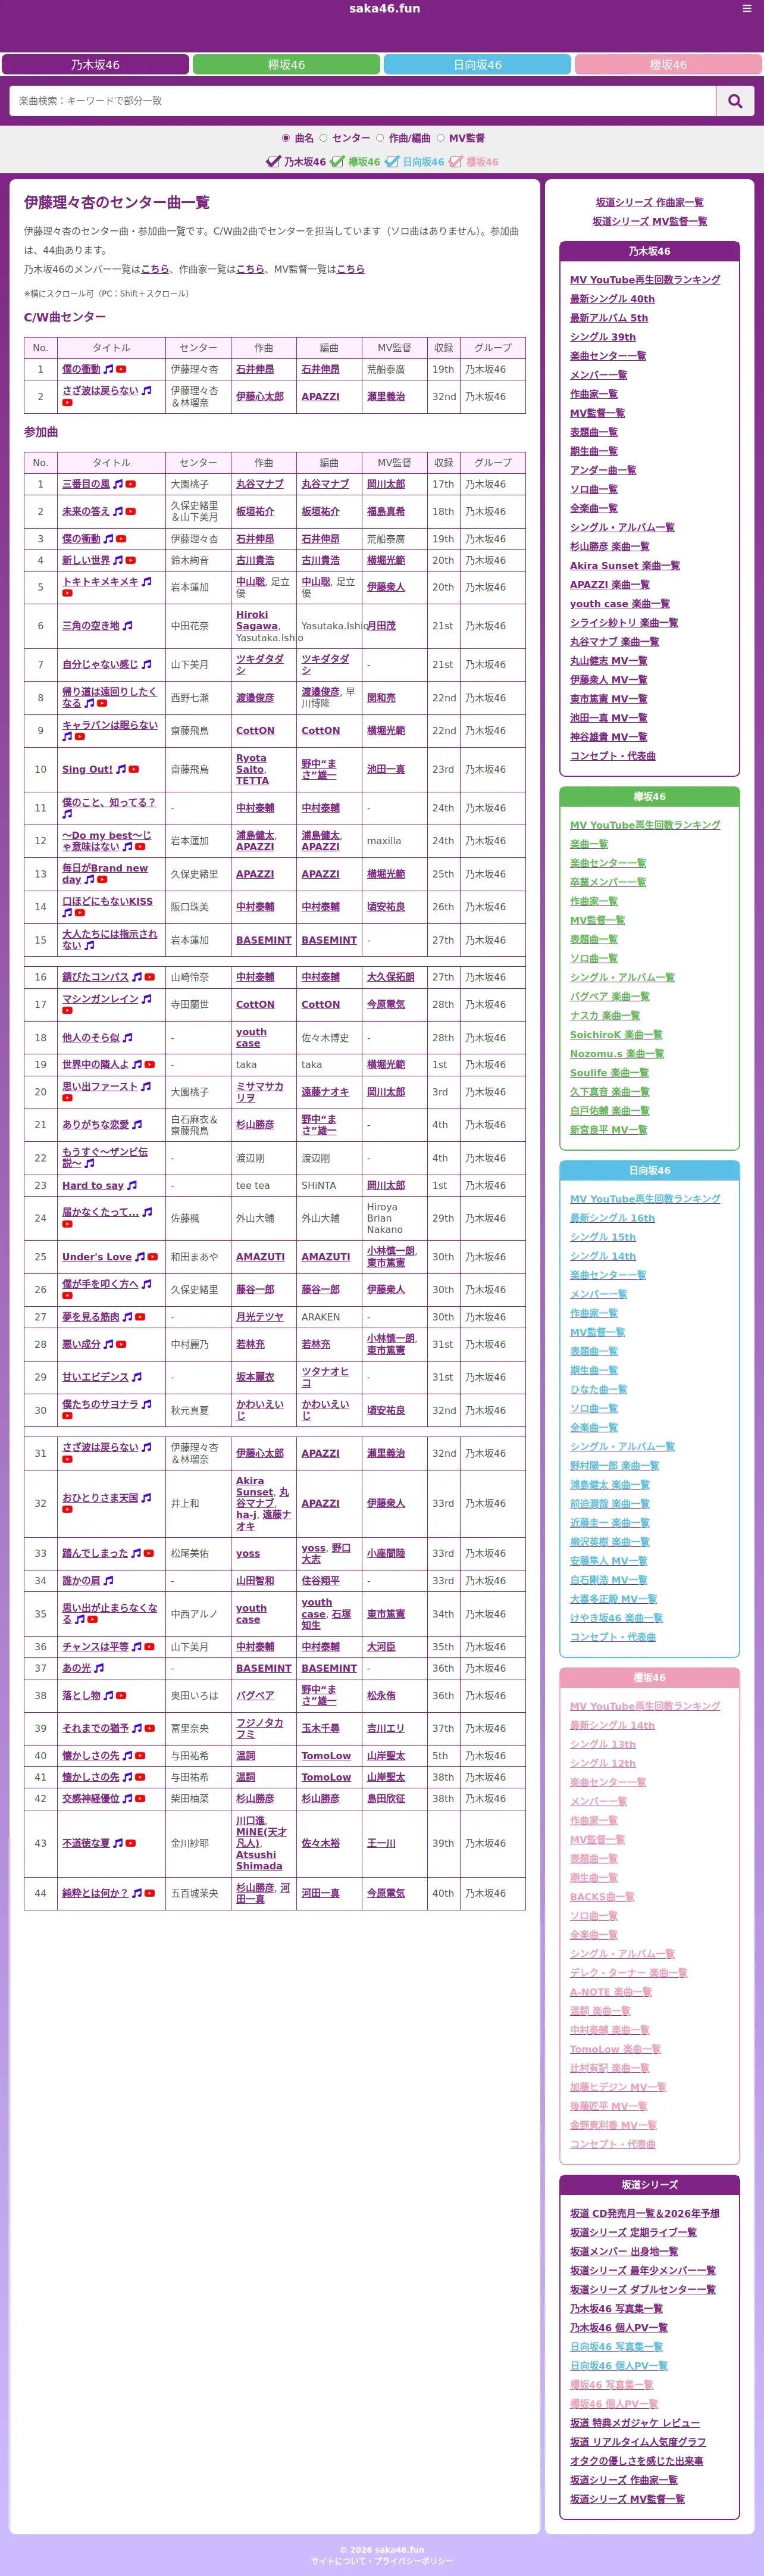Open 最新シングル 40th link

click(612, 299)
